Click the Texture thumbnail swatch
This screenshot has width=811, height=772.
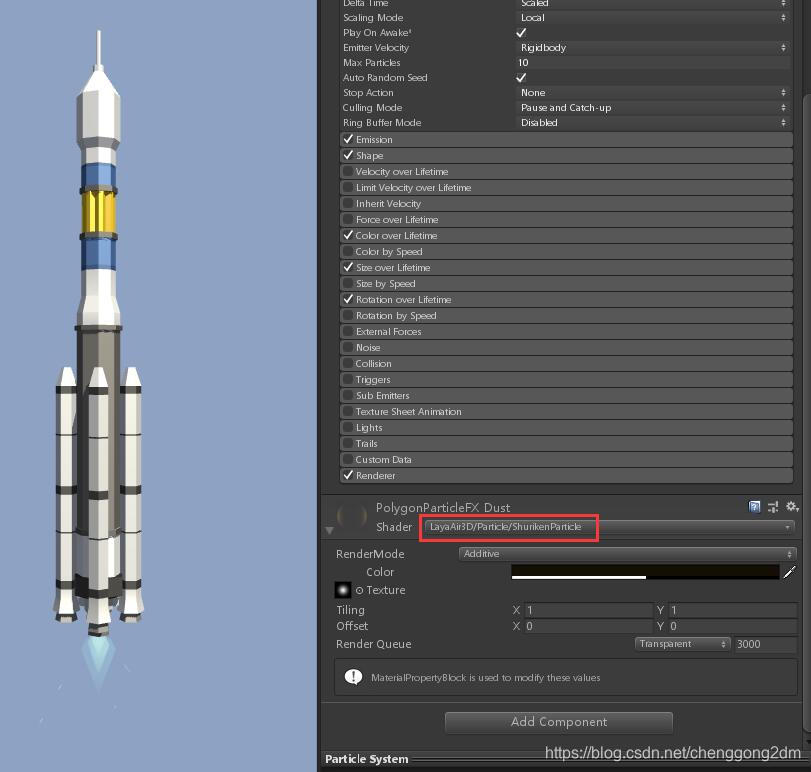343,590
